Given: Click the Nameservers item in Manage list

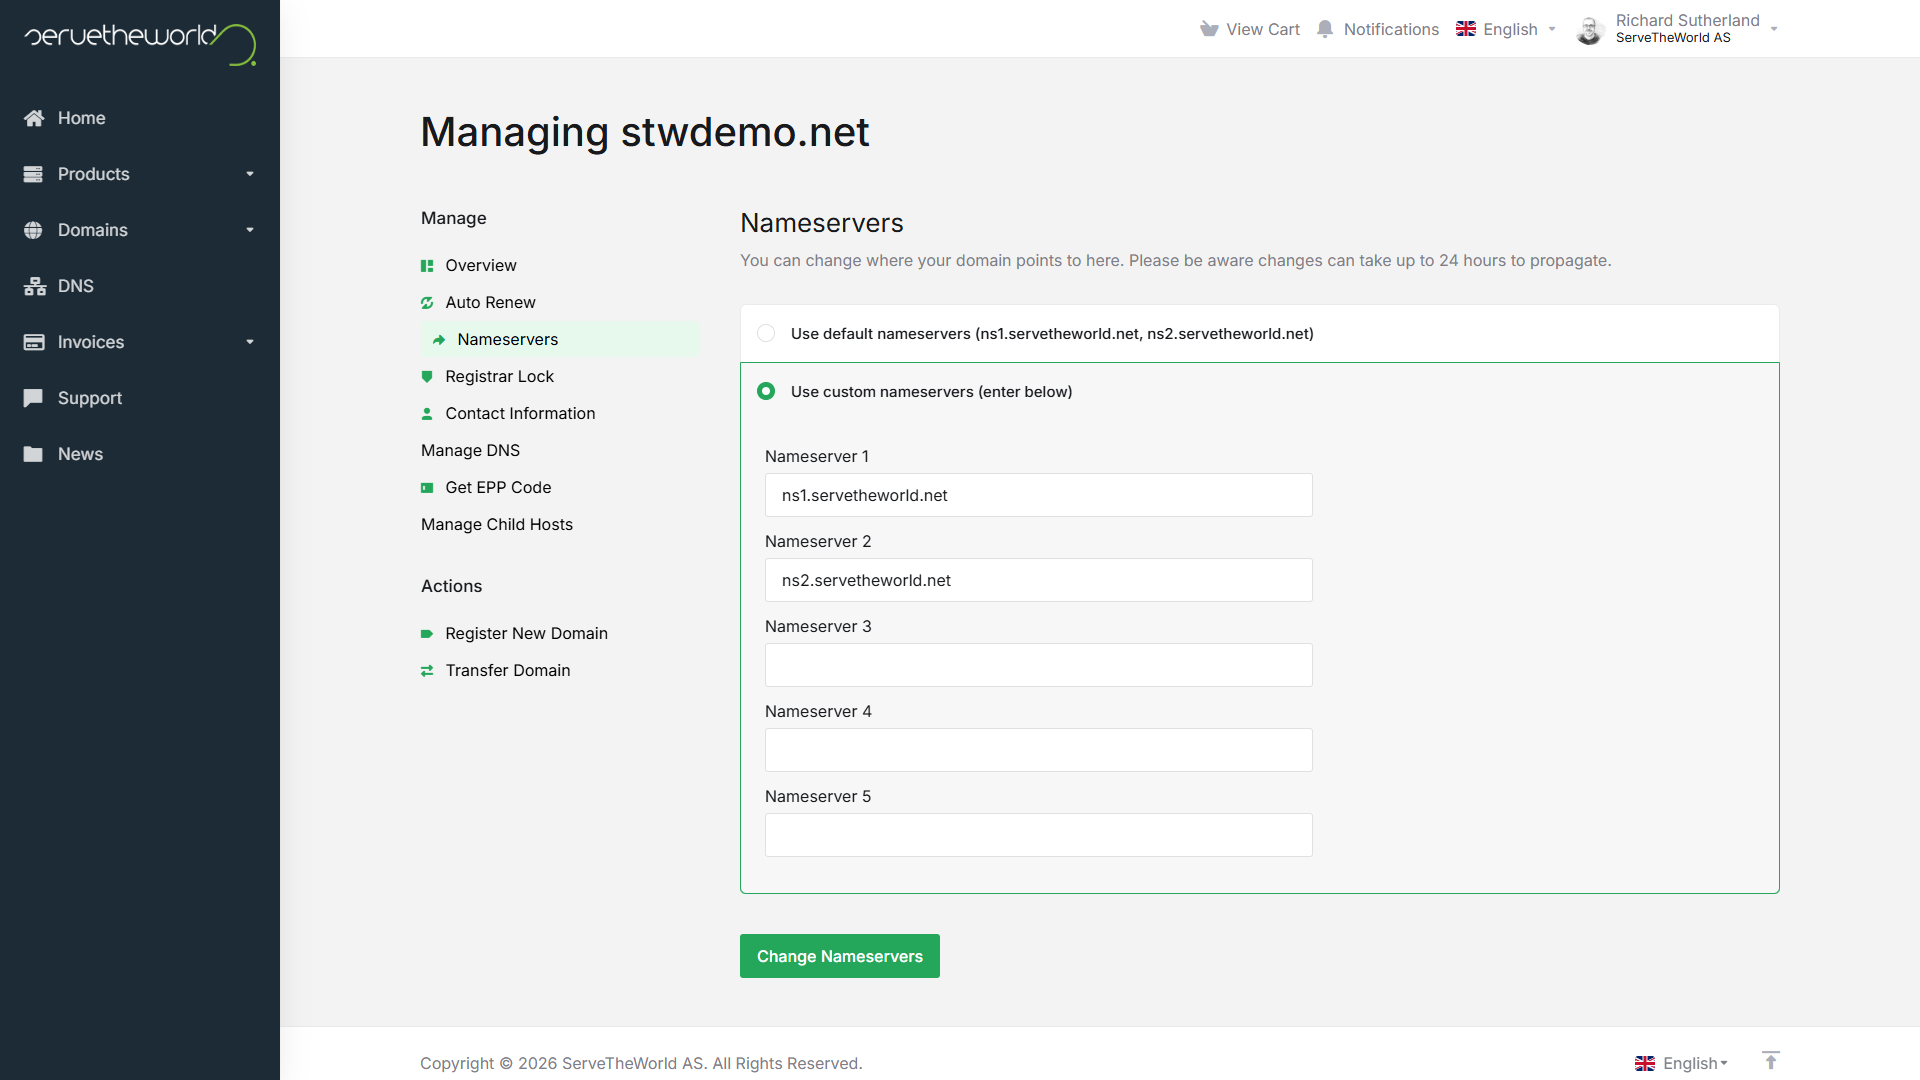Looking at the screenshot, I should (560, 340).
